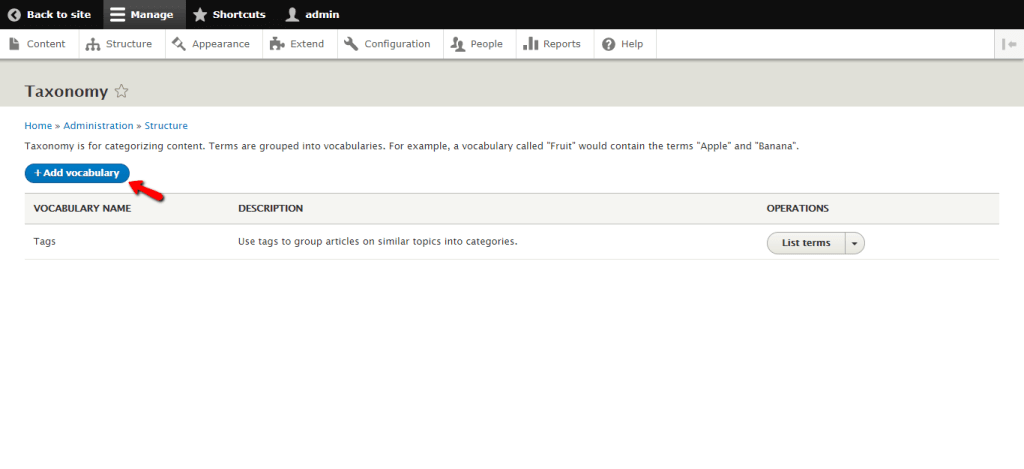
Task: Go to Home breadcrumb link
Action: pos(38,125)
